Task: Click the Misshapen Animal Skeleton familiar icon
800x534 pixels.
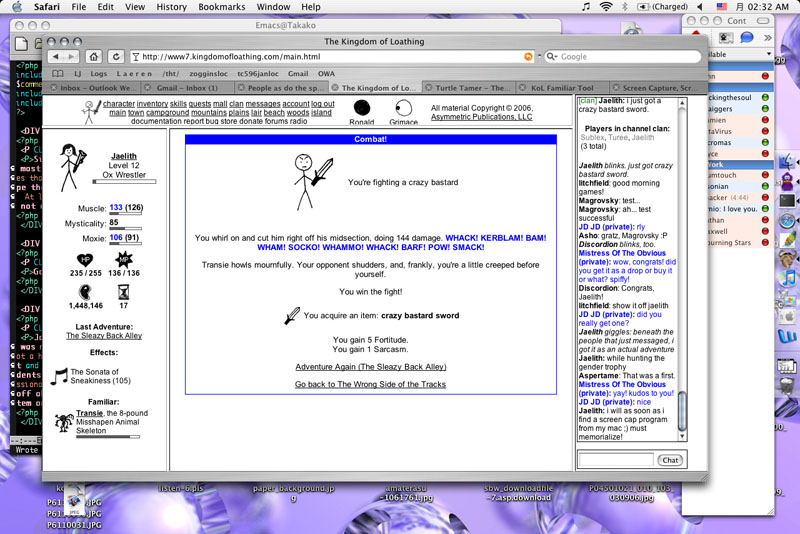Action: tap(64, 422)
